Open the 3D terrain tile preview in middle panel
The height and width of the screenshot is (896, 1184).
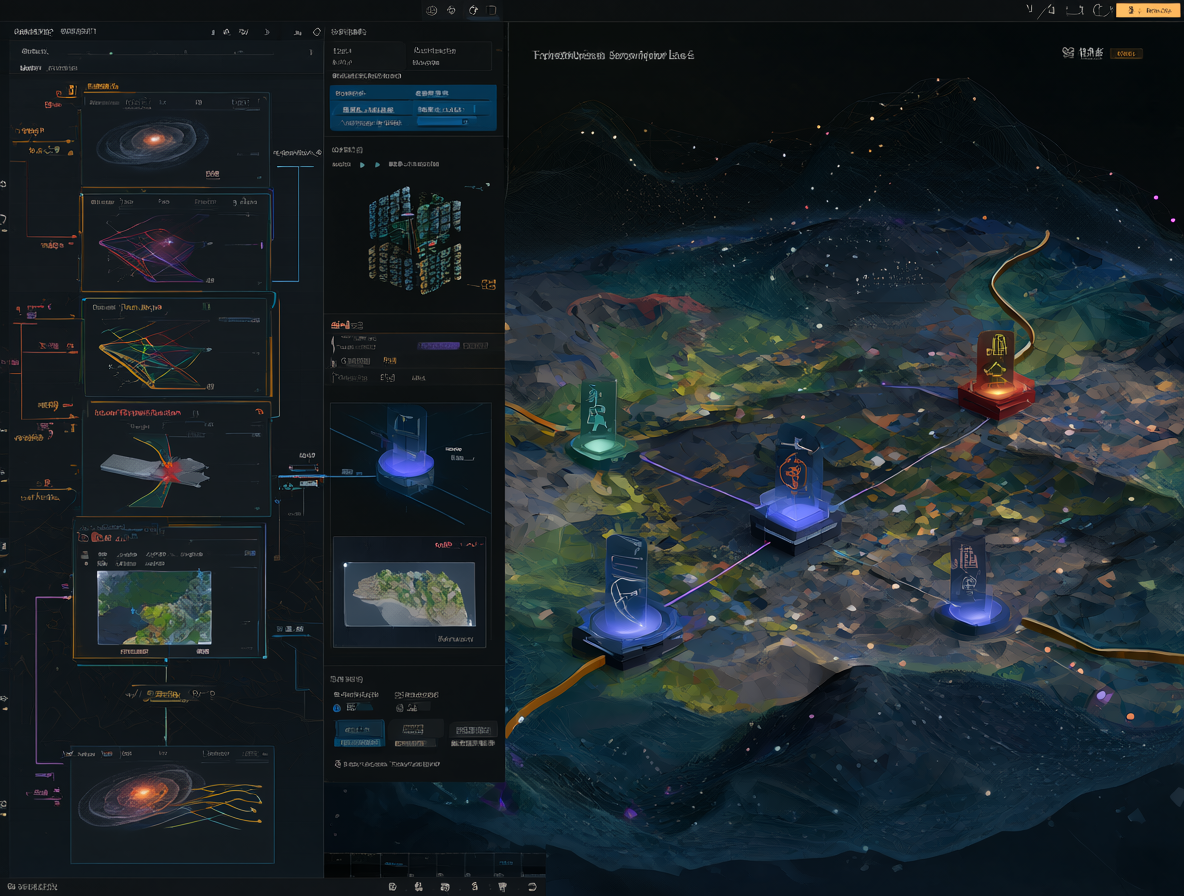(409, 593)
